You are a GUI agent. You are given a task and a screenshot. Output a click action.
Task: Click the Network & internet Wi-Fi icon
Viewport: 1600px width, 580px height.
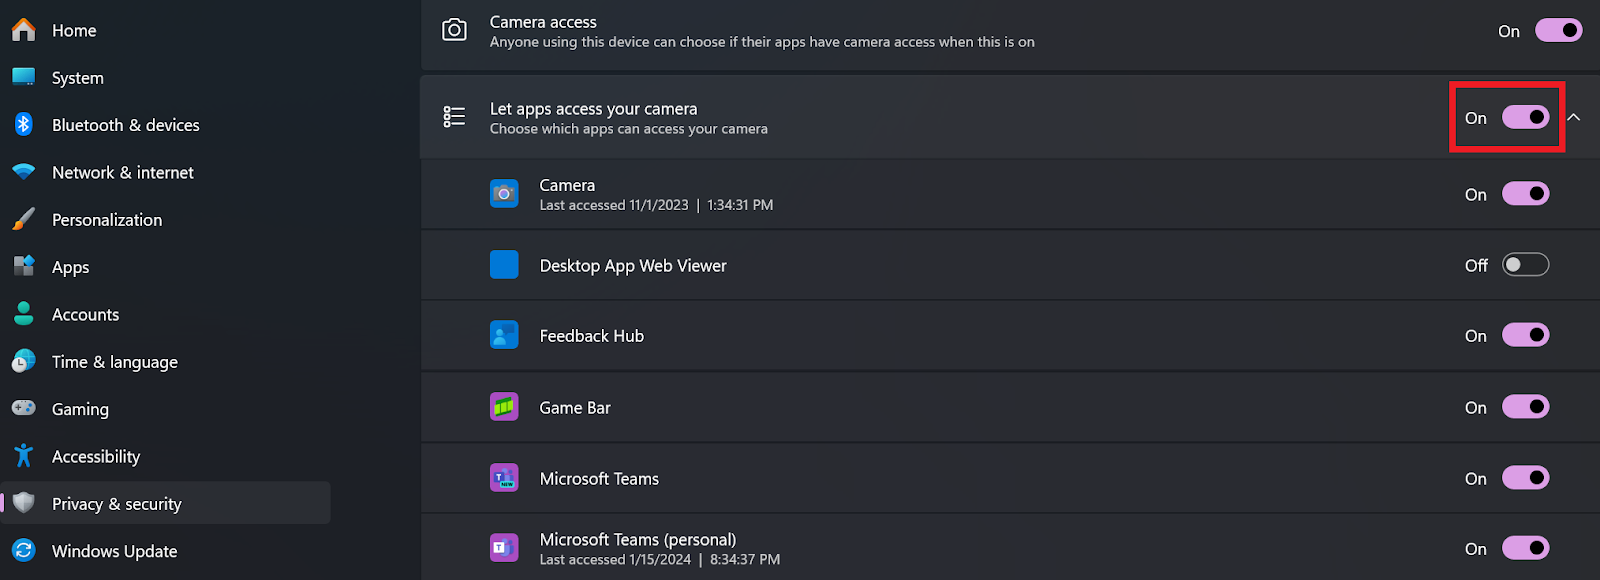point(24,172)
